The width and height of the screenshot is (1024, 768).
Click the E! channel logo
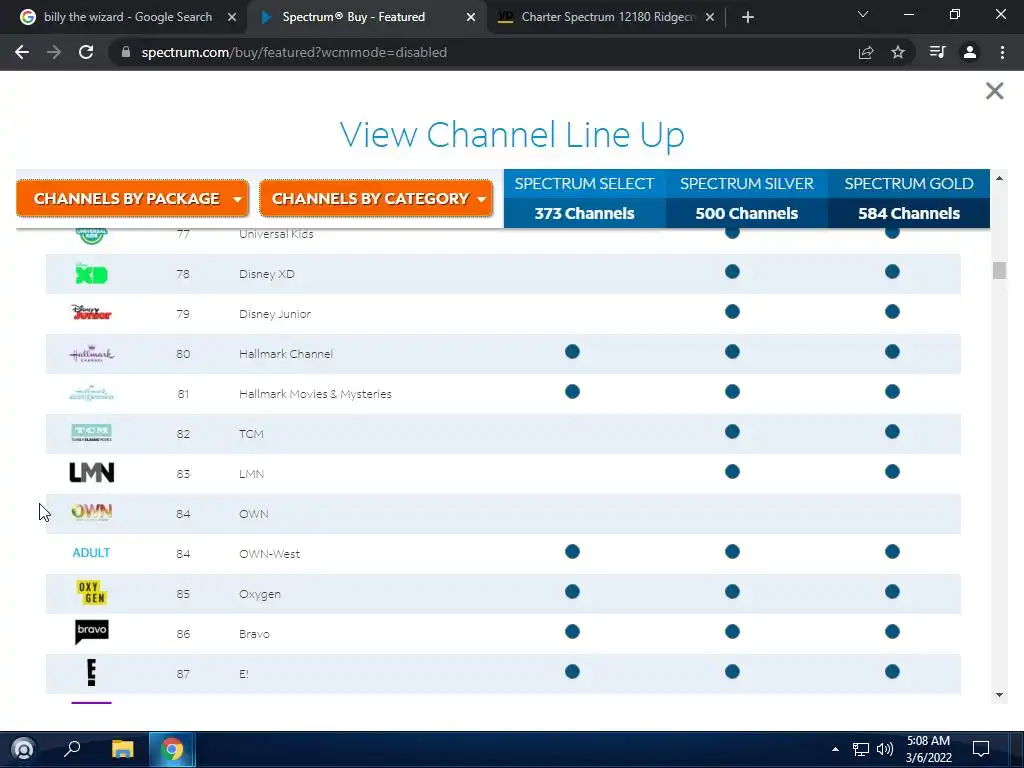pos(91,673)
